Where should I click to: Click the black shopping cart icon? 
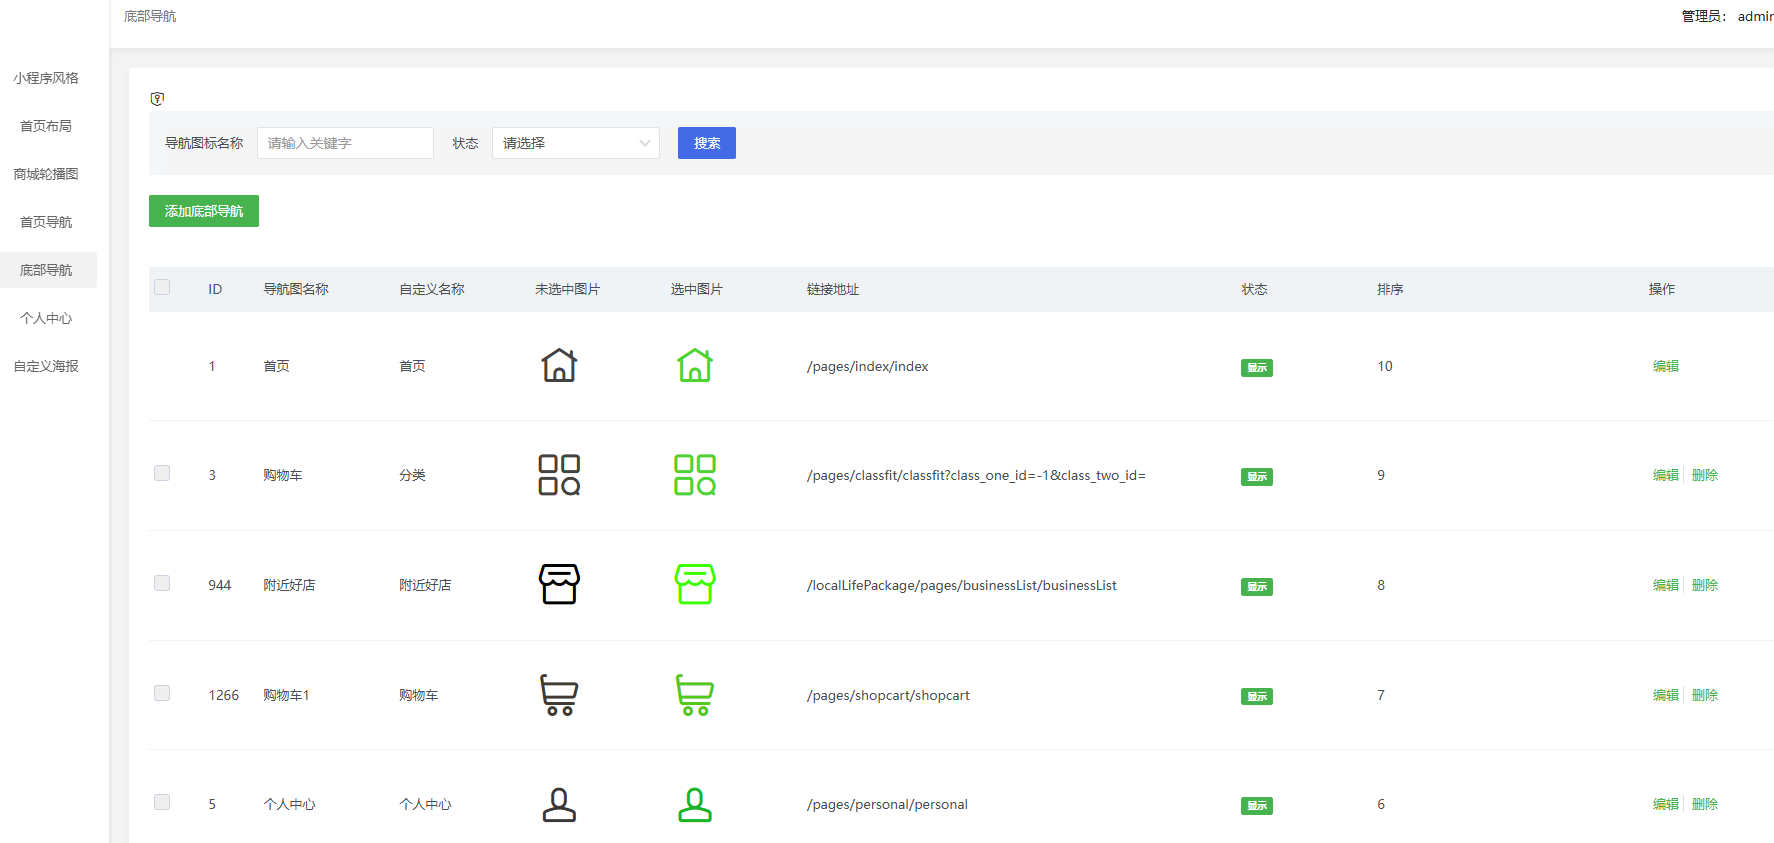[x=559, y=695]
